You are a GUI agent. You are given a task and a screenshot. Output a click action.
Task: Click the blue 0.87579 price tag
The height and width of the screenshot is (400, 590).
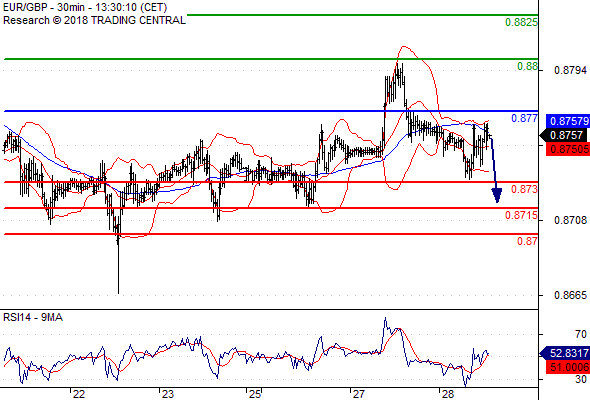click(568, 121)
